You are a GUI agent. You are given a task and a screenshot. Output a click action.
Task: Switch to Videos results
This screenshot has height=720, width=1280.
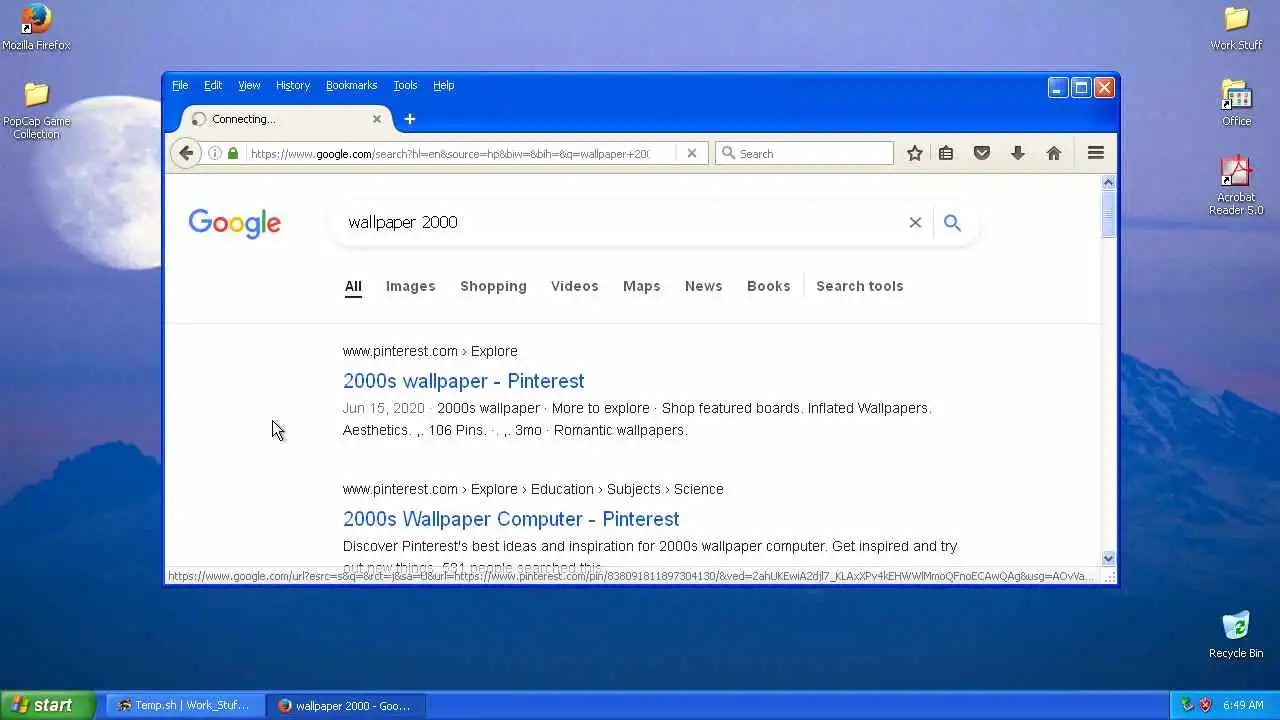[x=574, y=286]
